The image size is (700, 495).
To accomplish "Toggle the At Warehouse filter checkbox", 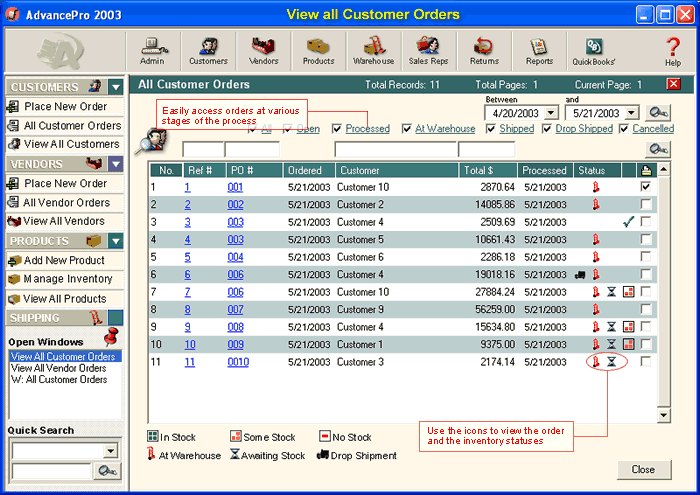I will pos(407,129).
